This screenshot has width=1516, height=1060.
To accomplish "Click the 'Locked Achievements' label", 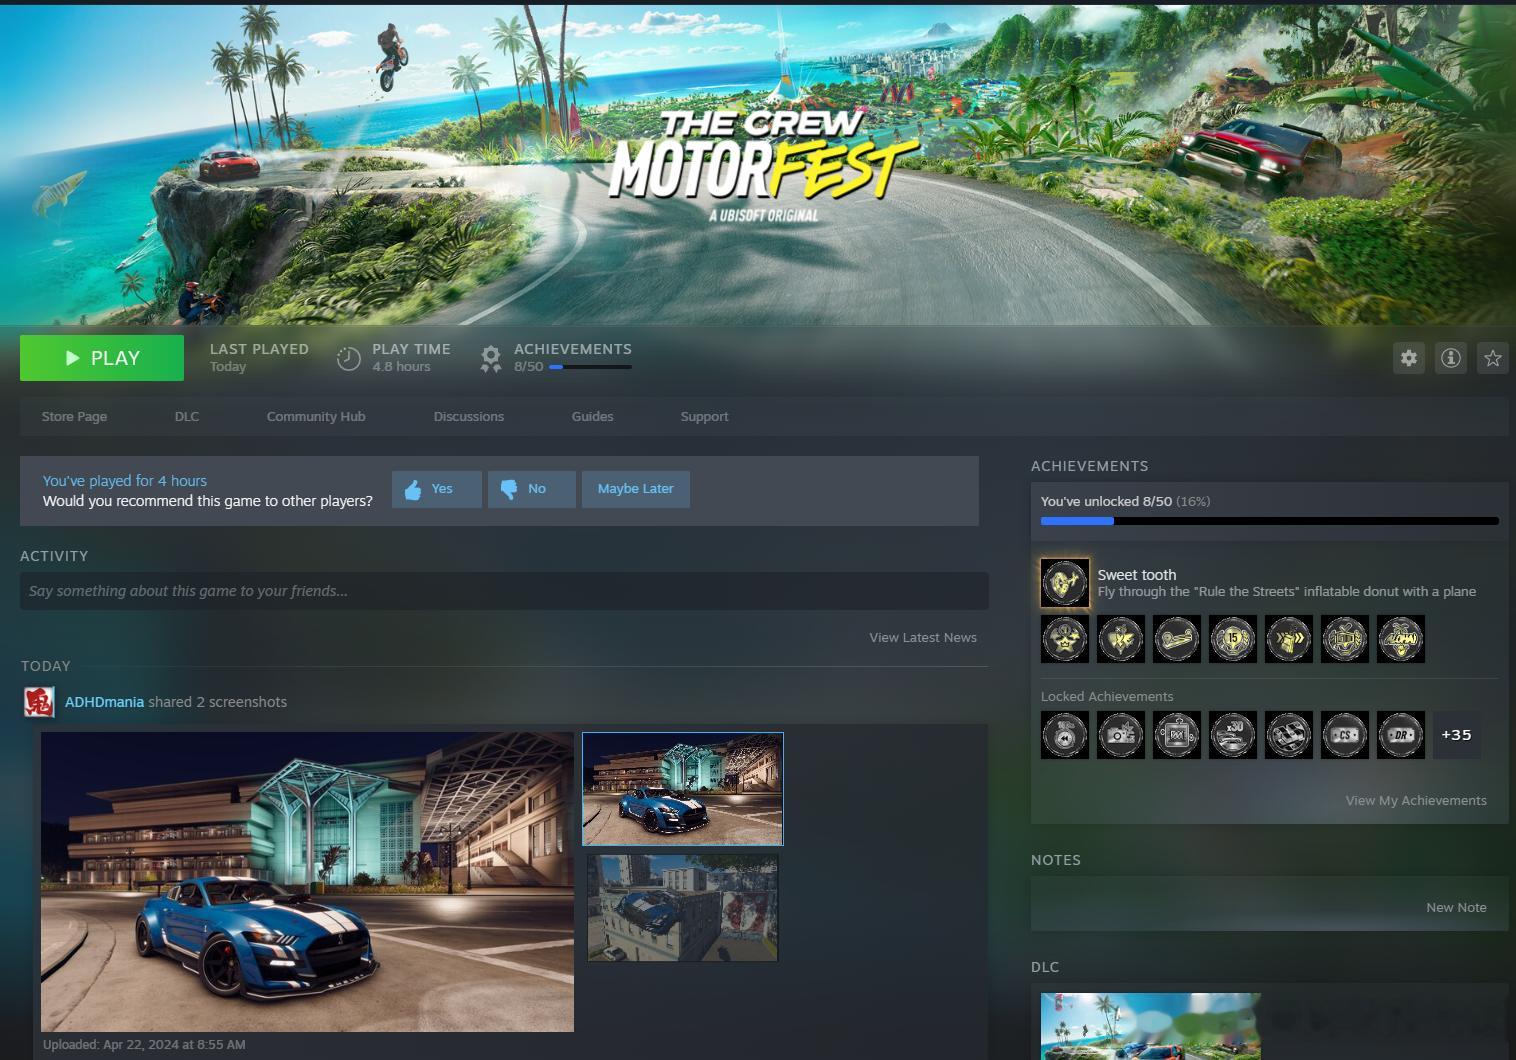I will (1107, 696).
